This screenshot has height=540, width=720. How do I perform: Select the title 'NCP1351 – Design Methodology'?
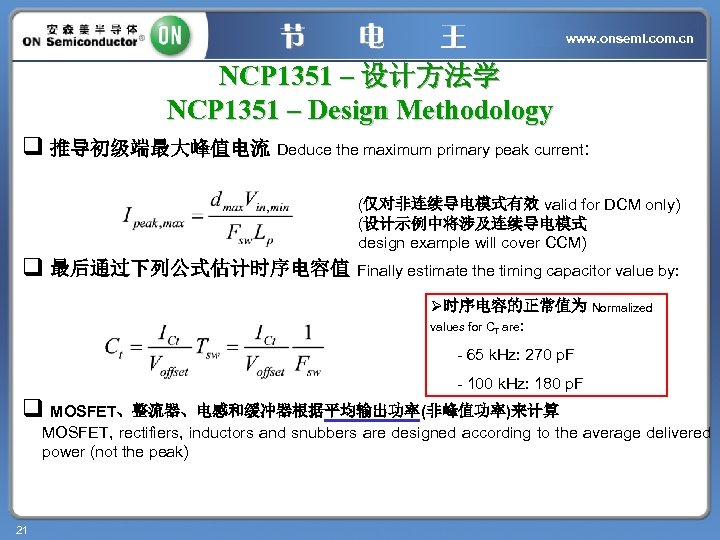coord(360,111)
